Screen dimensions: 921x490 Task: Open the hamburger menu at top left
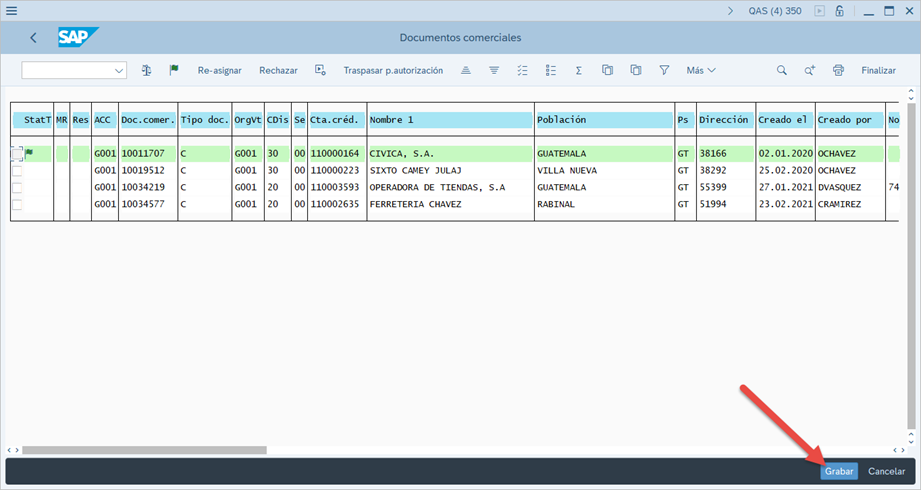[x=12, y=11]
